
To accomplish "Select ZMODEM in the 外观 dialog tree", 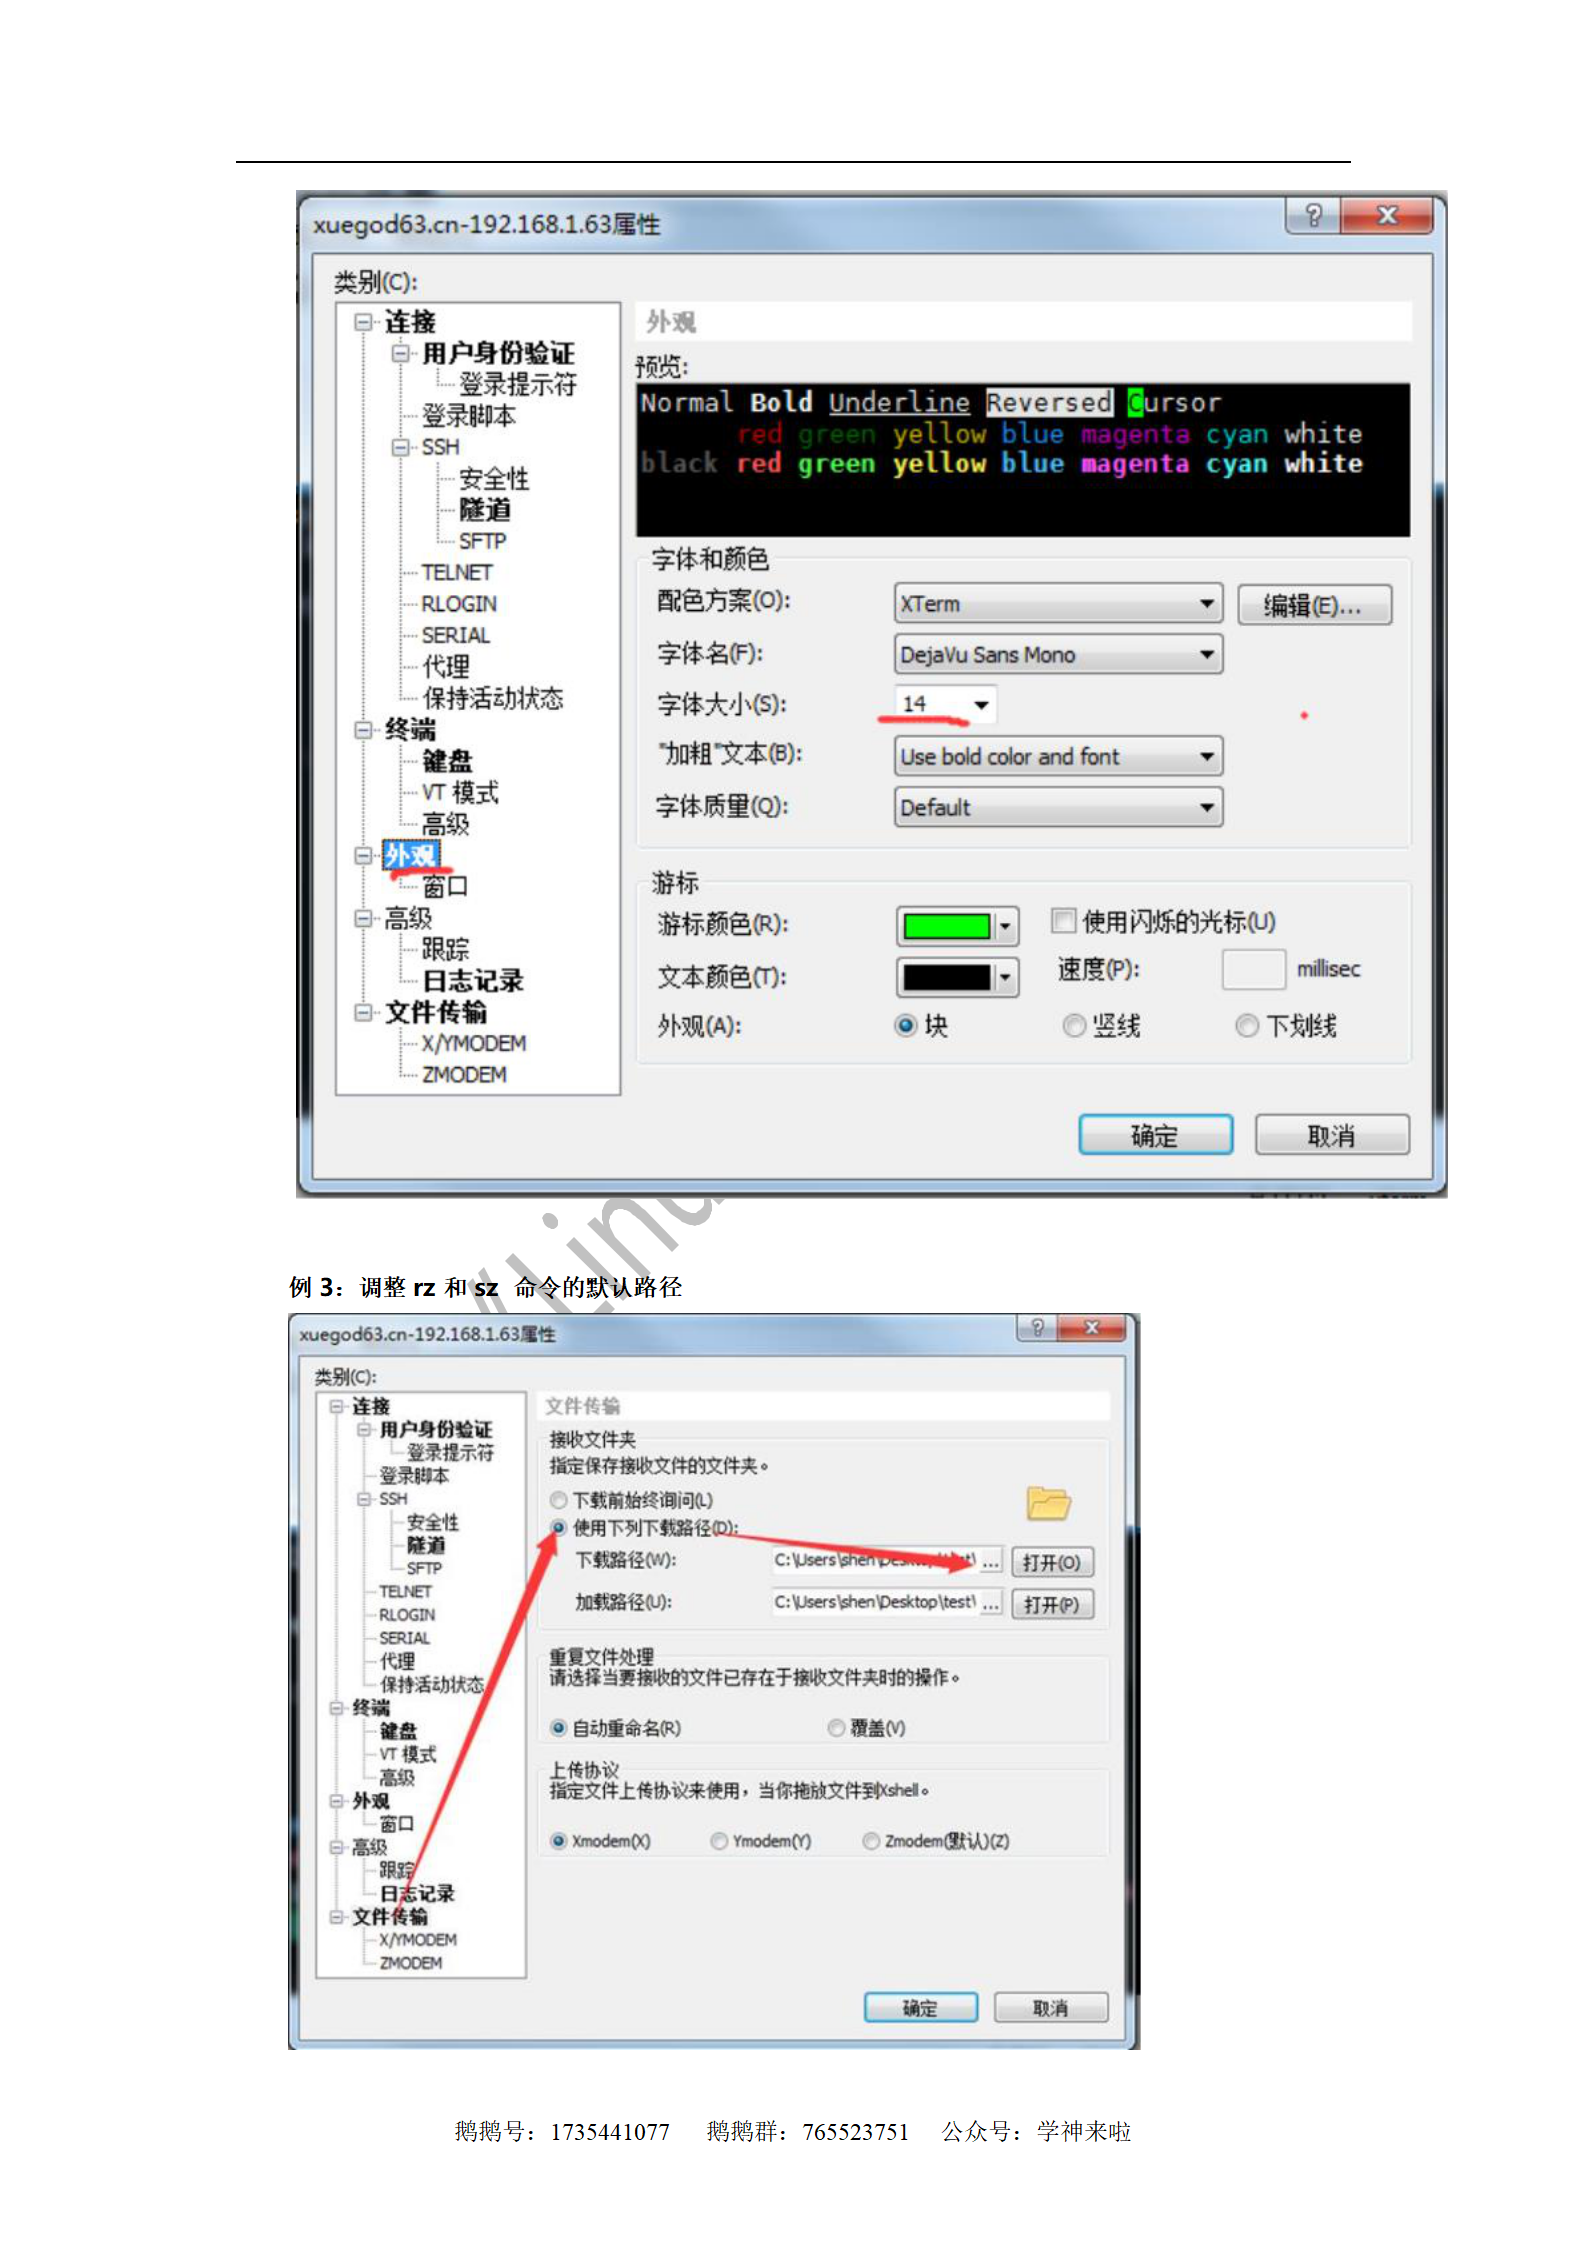I will tap(464, 1075).
